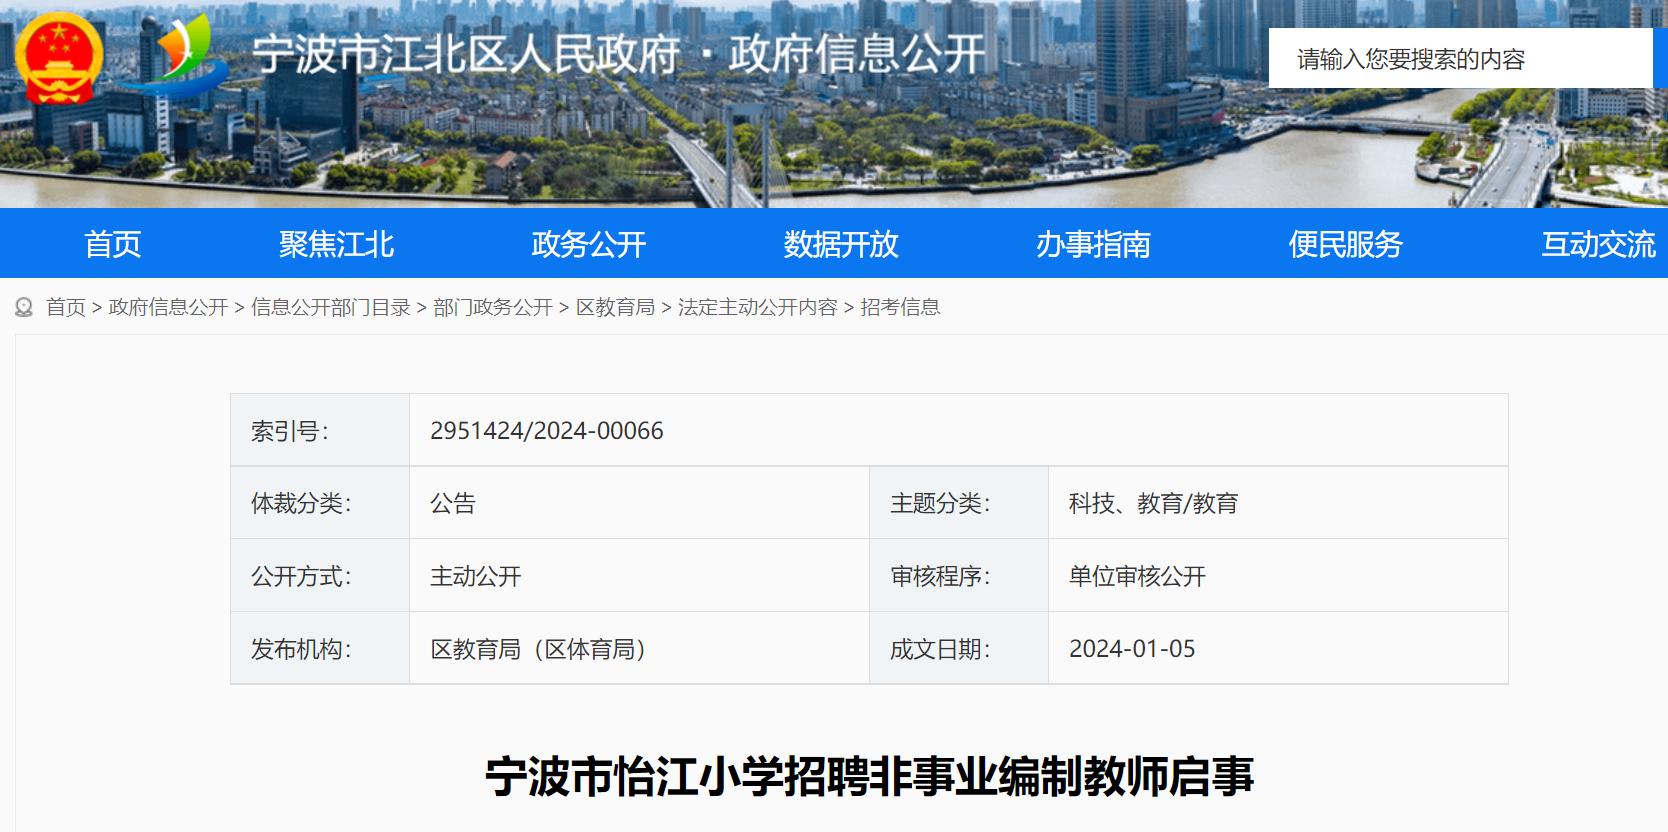Click the 公告 value cell
Viewport: 1668px width, 832px height.
click(639, 503)
